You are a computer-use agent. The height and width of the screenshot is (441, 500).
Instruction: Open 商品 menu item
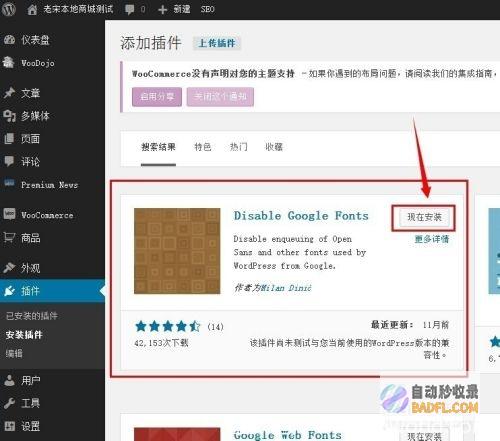31,238
